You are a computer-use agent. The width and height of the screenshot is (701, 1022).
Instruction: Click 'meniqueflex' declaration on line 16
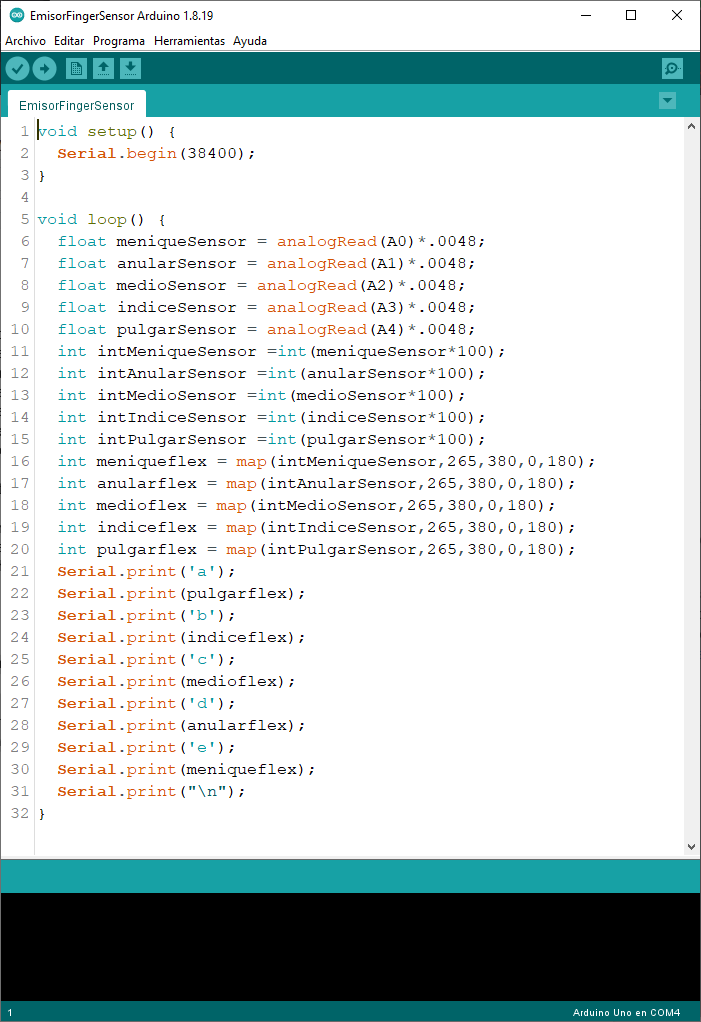pyautogui.click(x=152, y=461)
